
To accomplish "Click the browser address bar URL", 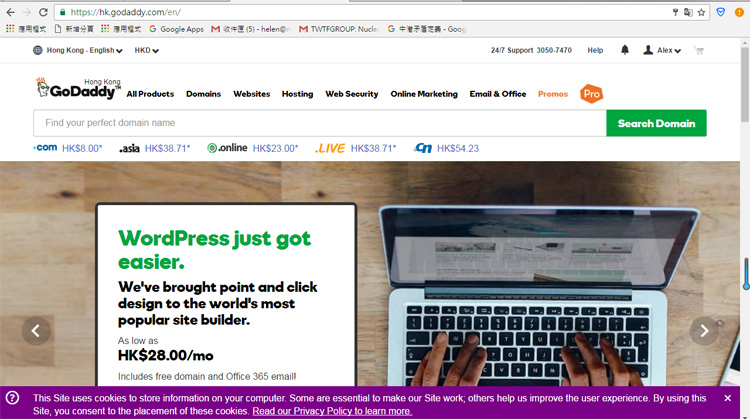I will [126, 12].
